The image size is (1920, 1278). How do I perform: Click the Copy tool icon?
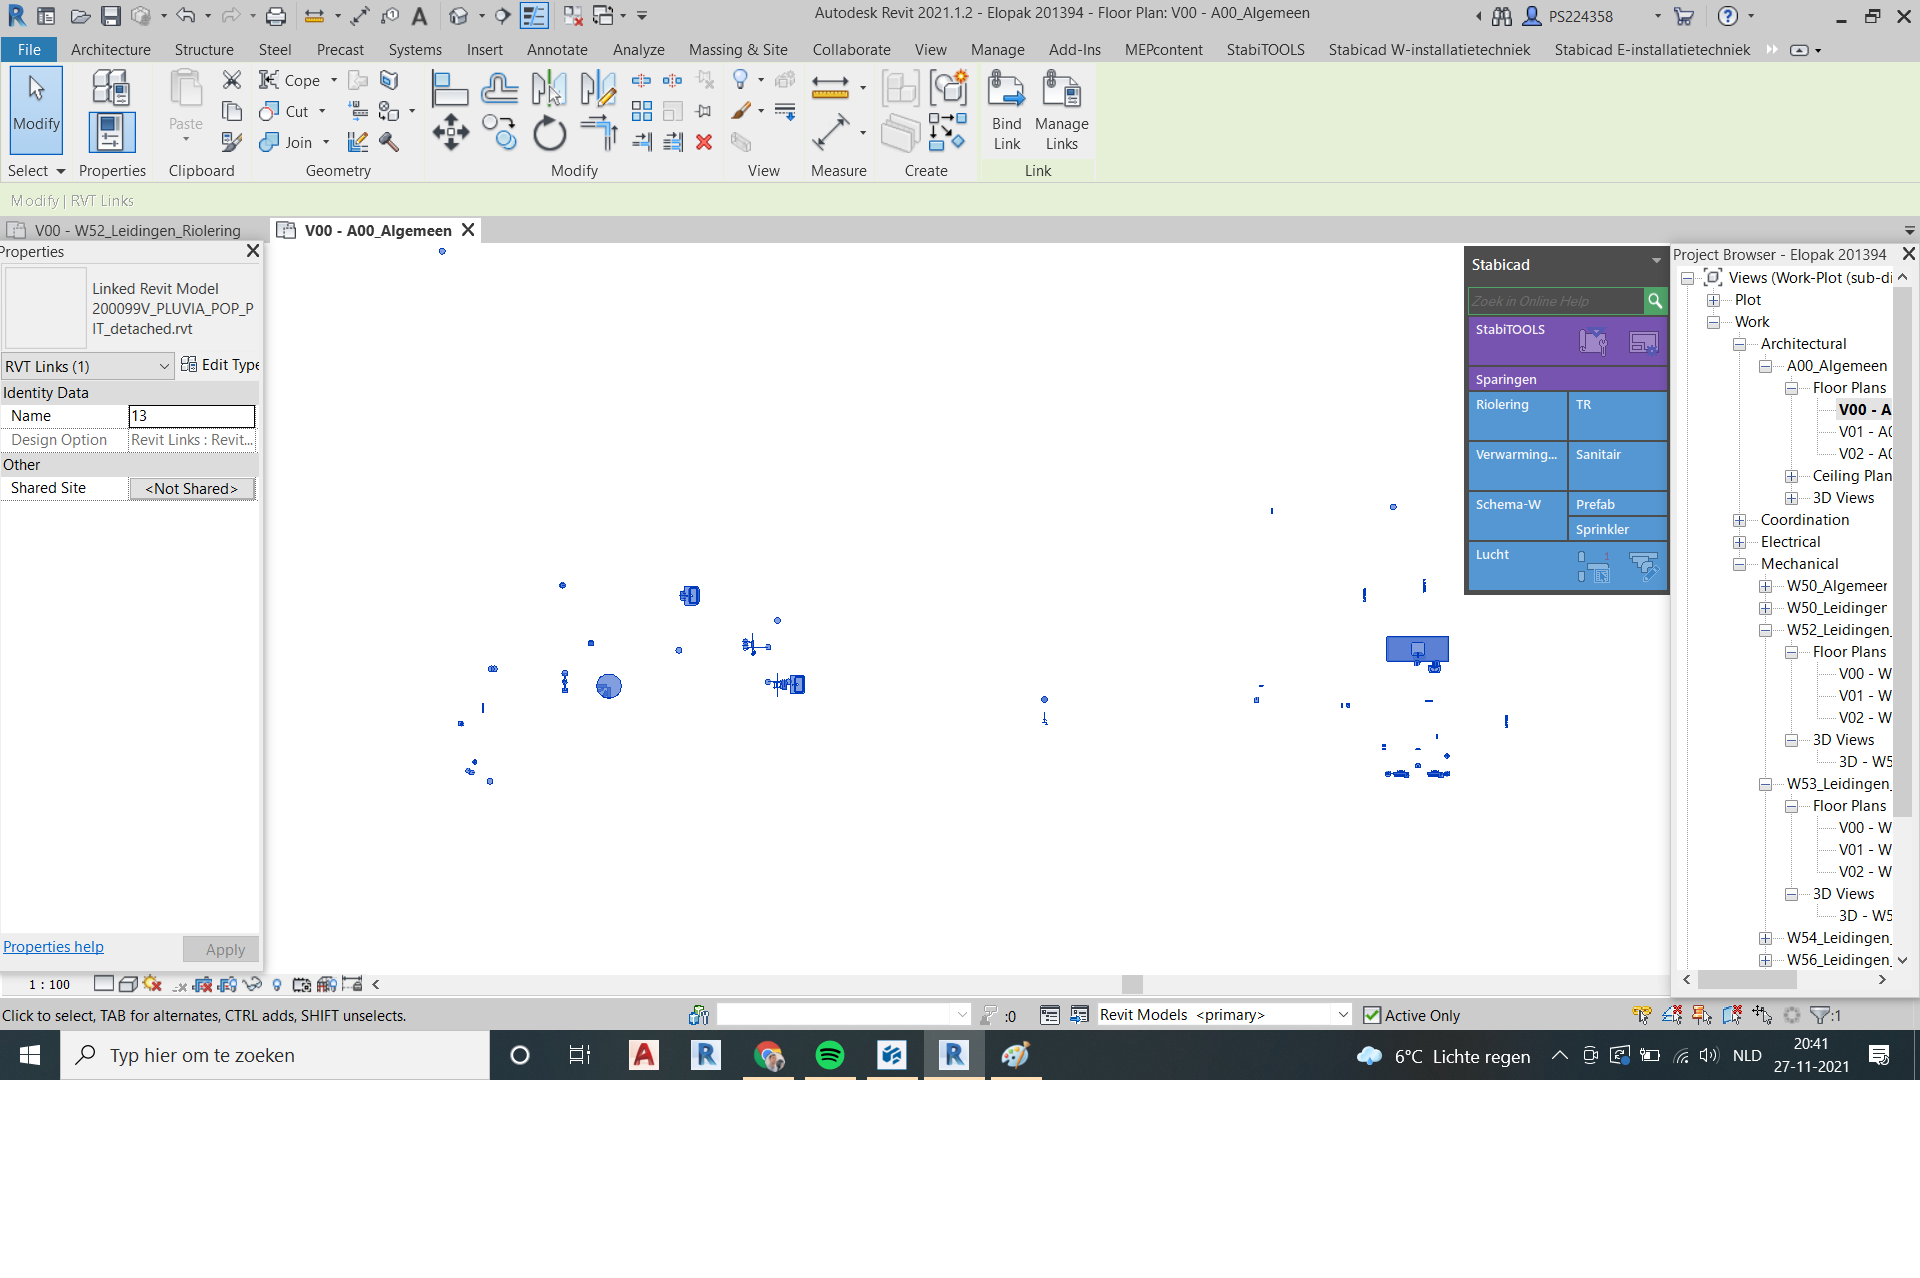[499, 132]
